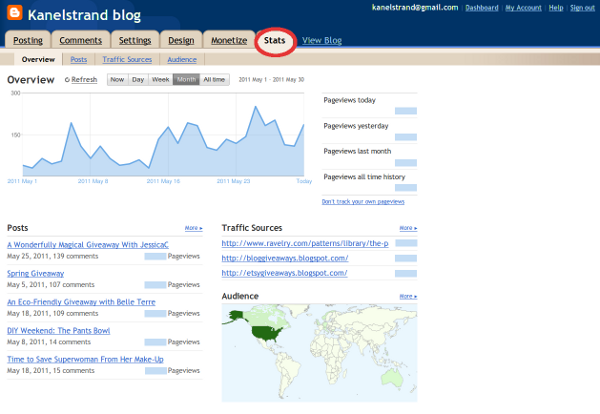Click the pageviews line chart
The width and height of the screenshot is (600, 414).
(163, 135)
